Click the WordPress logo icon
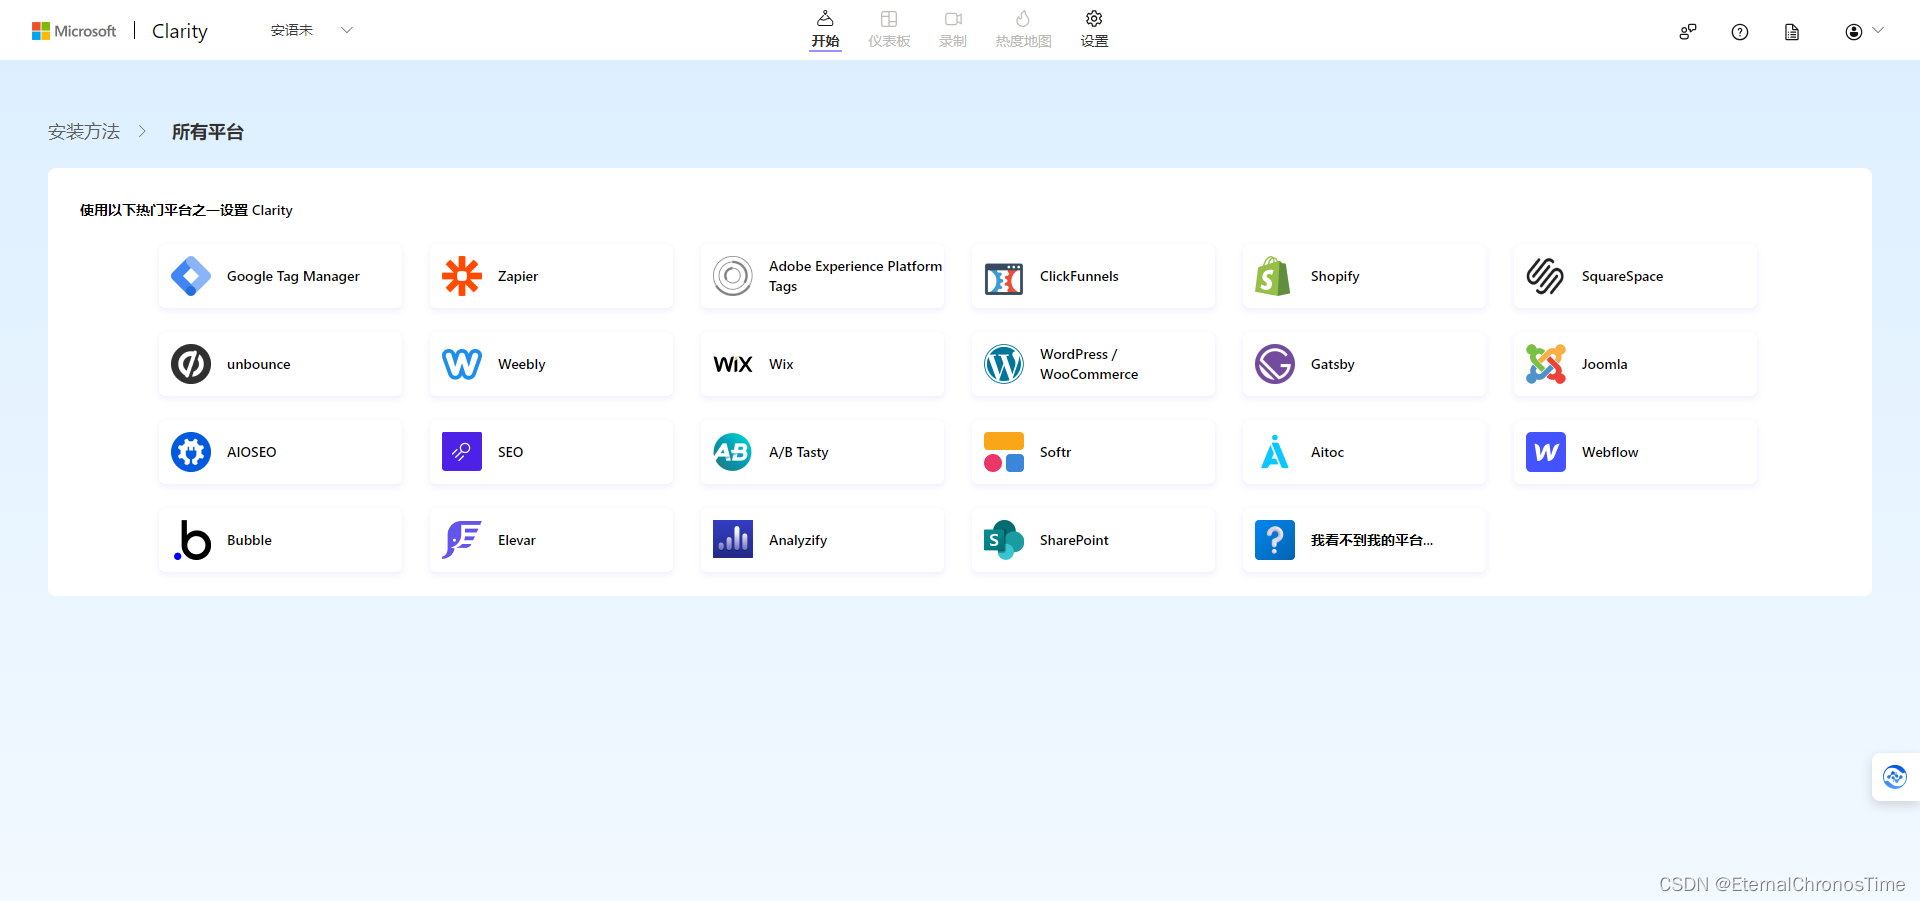Screen dimensions: 1920x901 [x=1004, y=364]
